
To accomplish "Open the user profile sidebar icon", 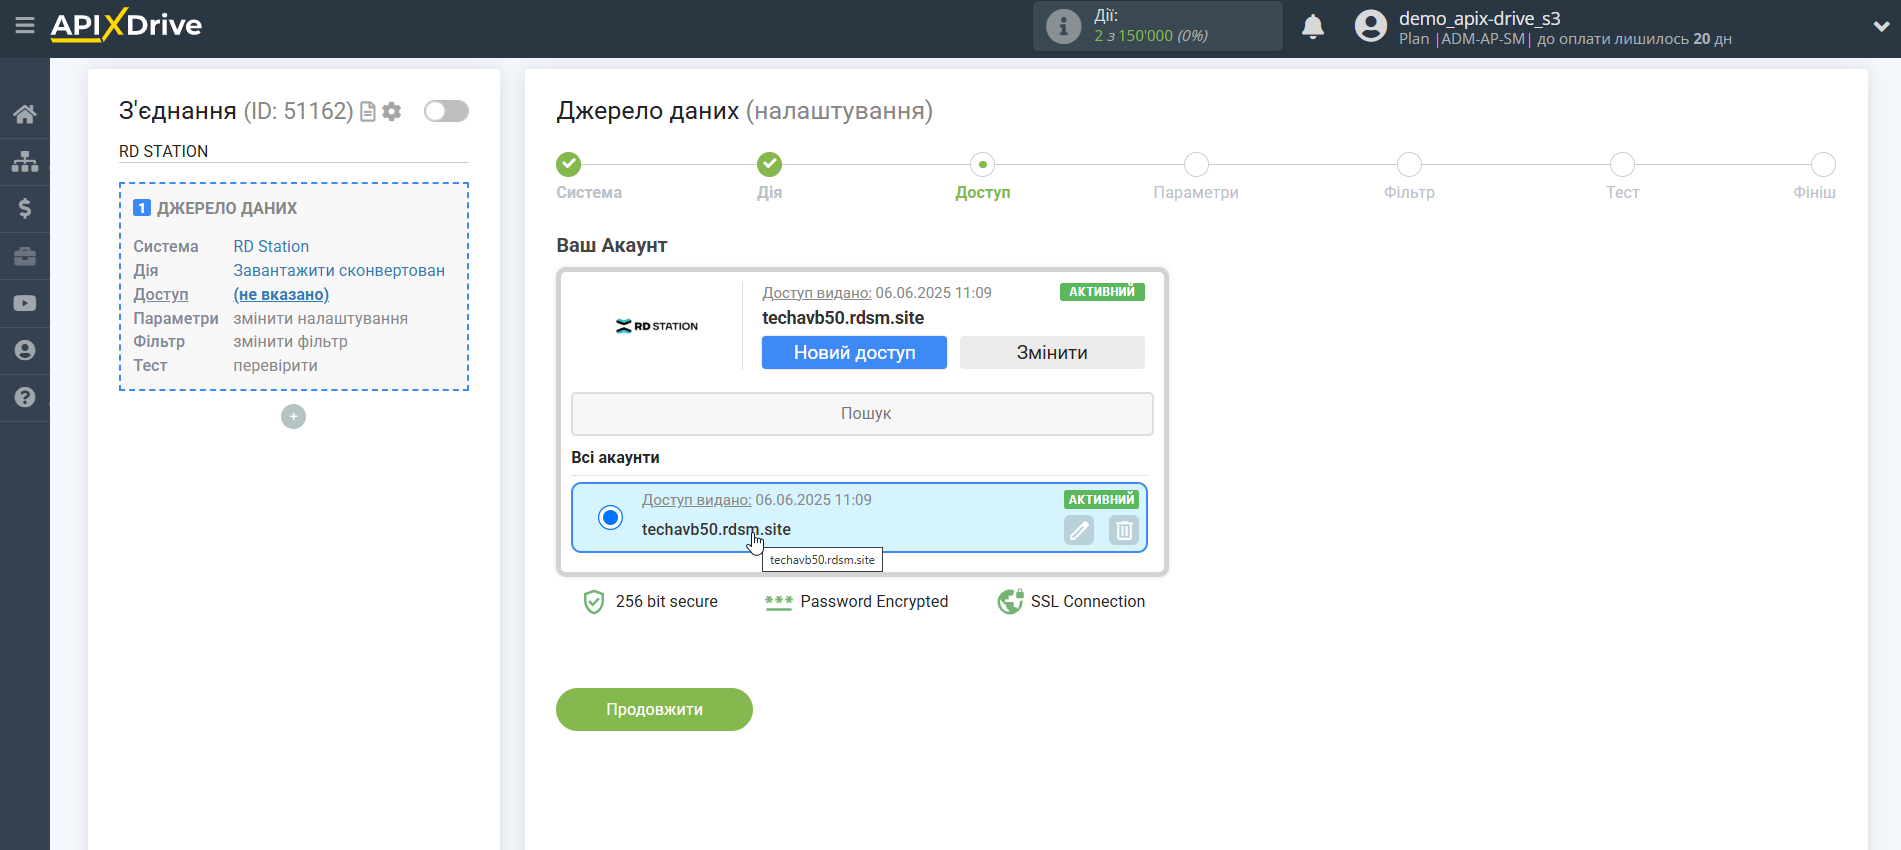I will tap(25, 350).
